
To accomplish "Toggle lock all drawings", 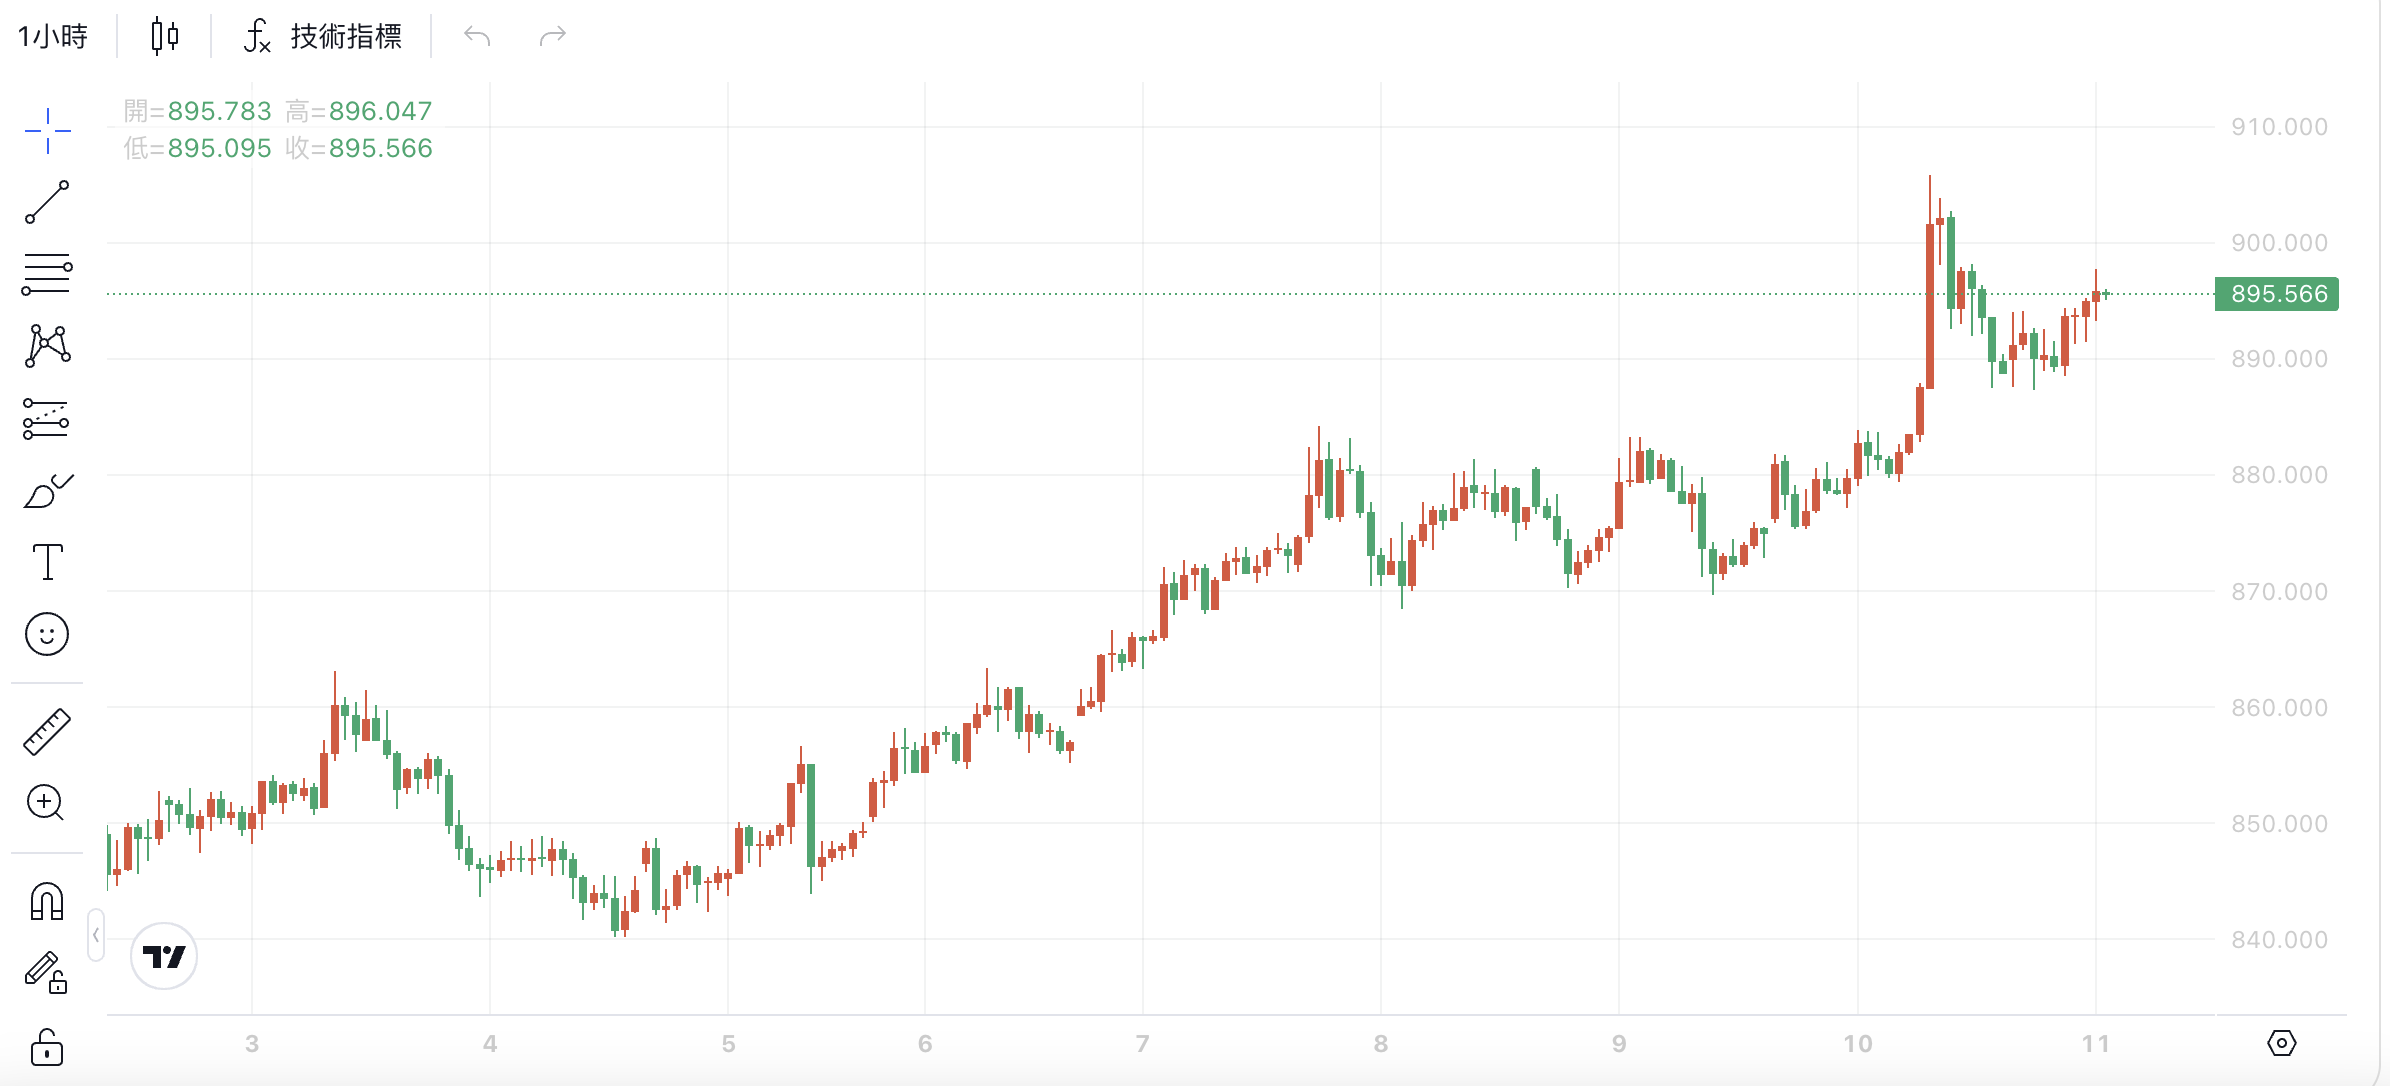I will click(47, 1047).
